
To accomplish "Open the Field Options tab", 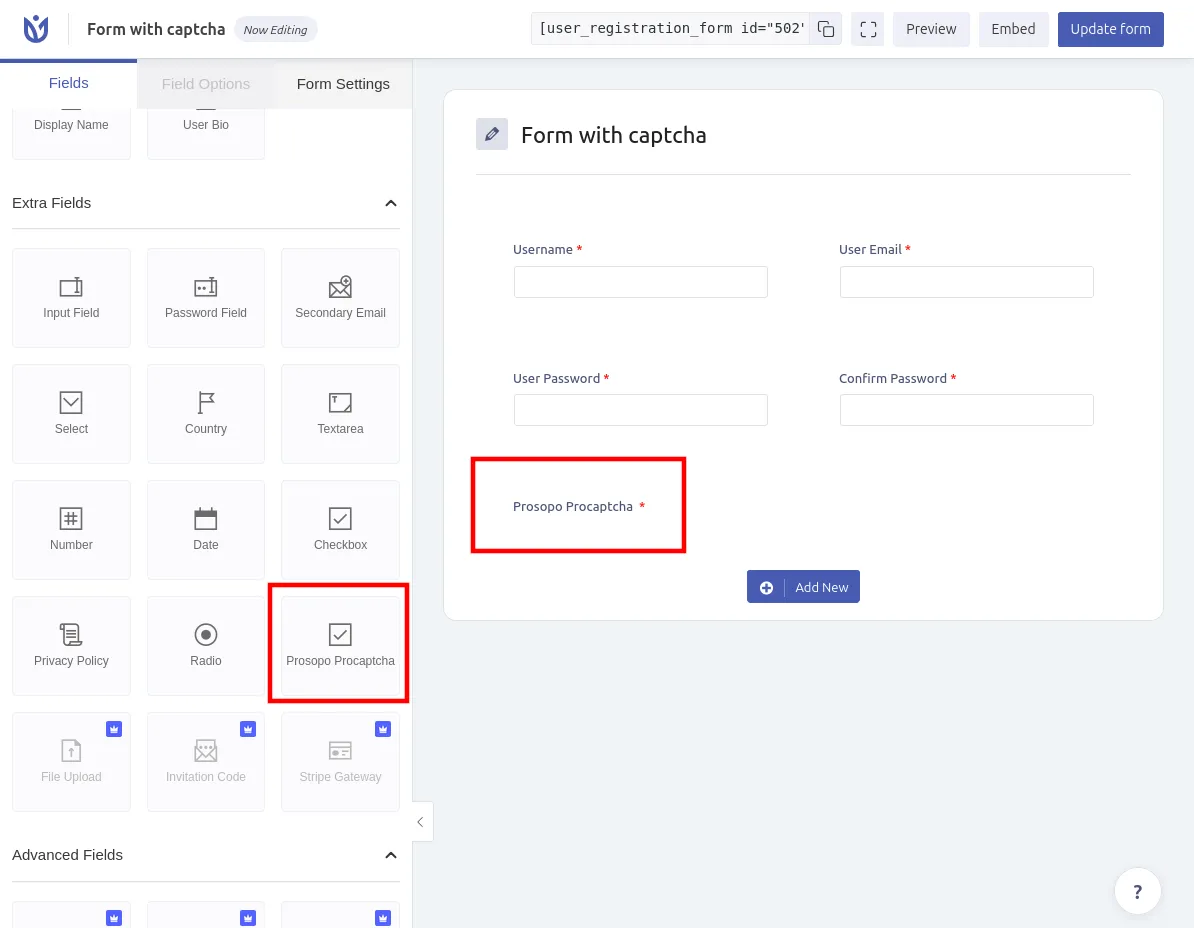I will [206, 84].
